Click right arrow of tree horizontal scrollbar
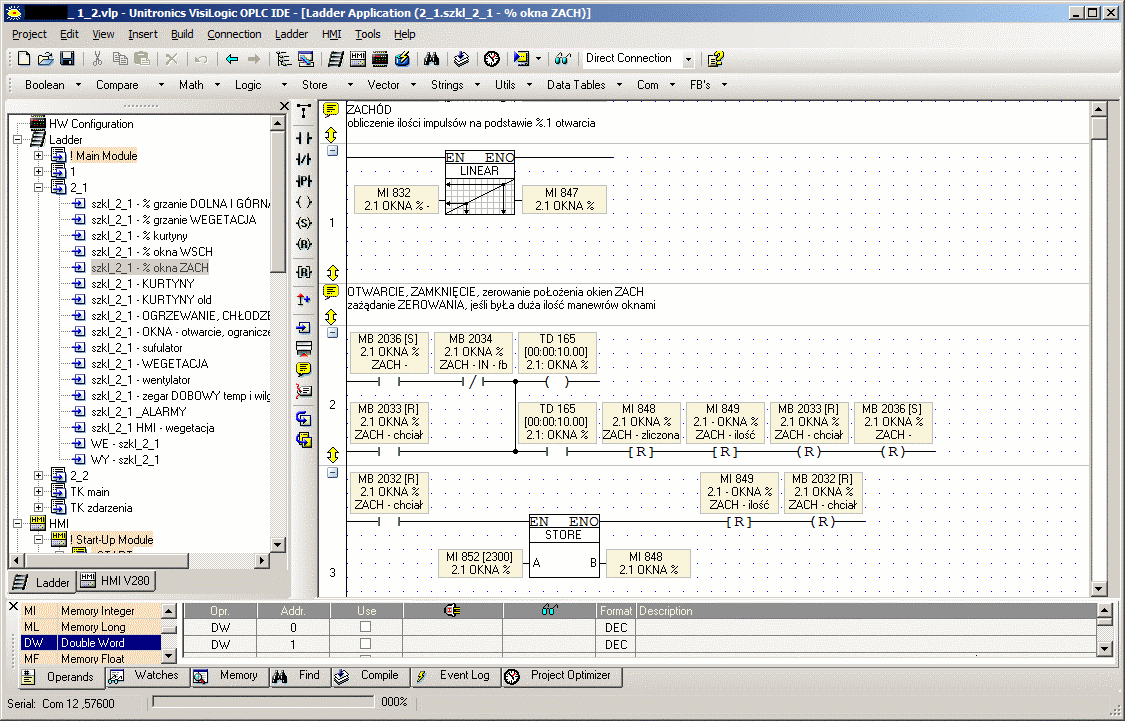This screenshot has width=1125, height=721. point(262,560)
